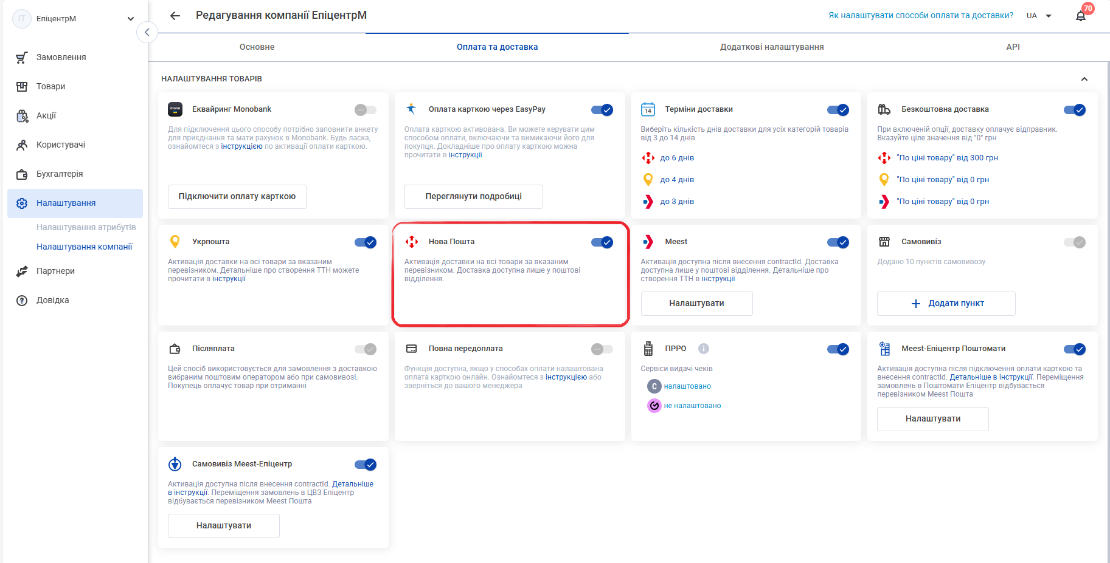This screenshot has width=1110, height=563.
Task: Toggle the Повна передоплата switch
Action: tap(602, 349)
